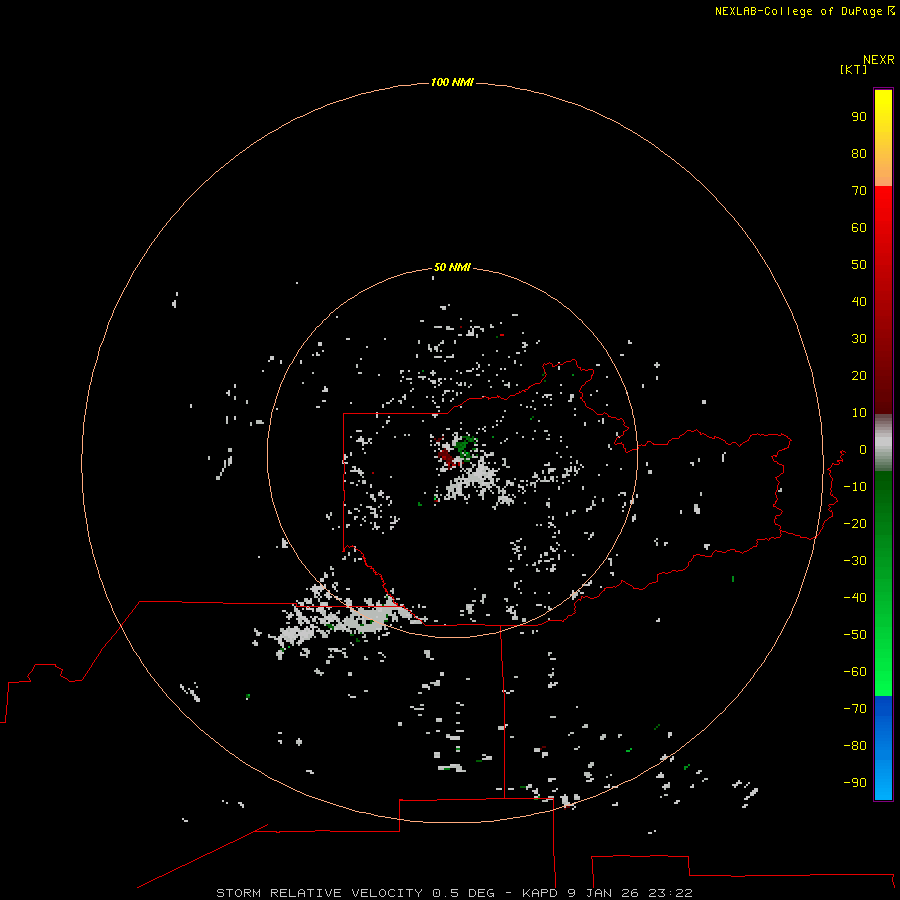Click the NEXR label above color scale

click(879, 60)
